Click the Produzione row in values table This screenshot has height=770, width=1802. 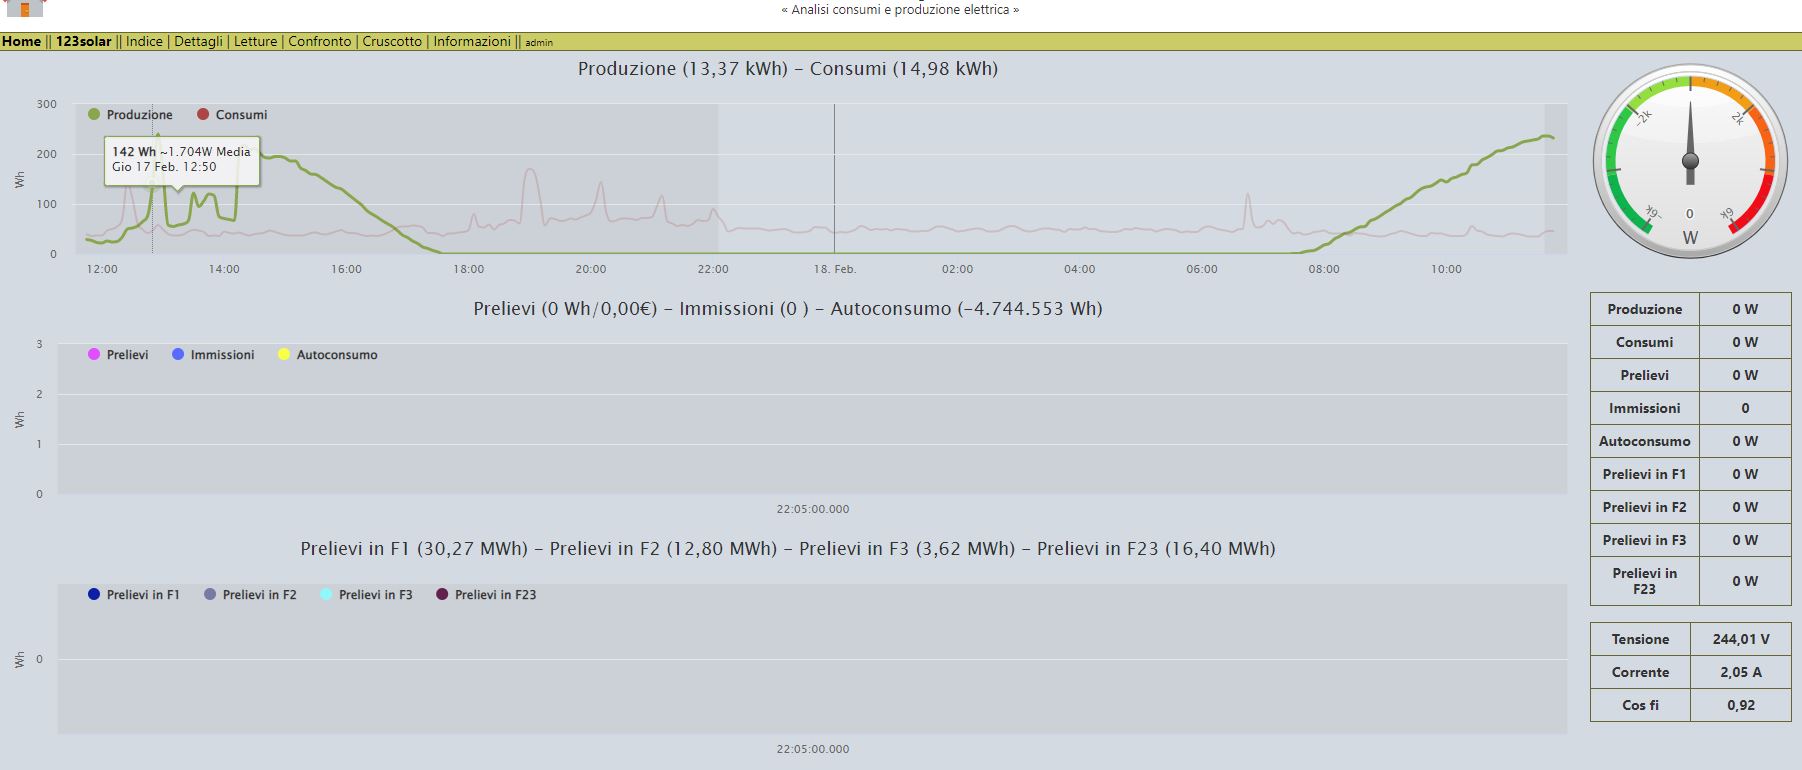1691,309
